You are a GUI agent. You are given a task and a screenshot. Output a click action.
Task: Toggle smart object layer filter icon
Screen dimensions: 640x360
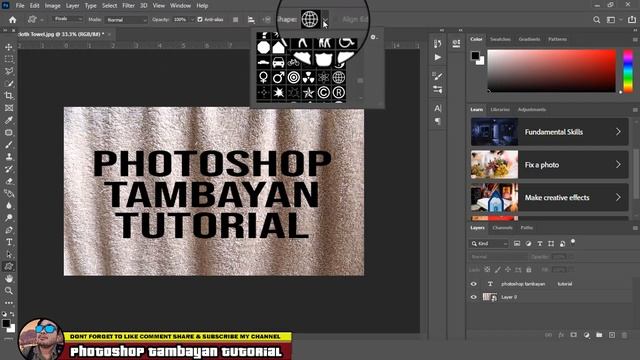562,244
